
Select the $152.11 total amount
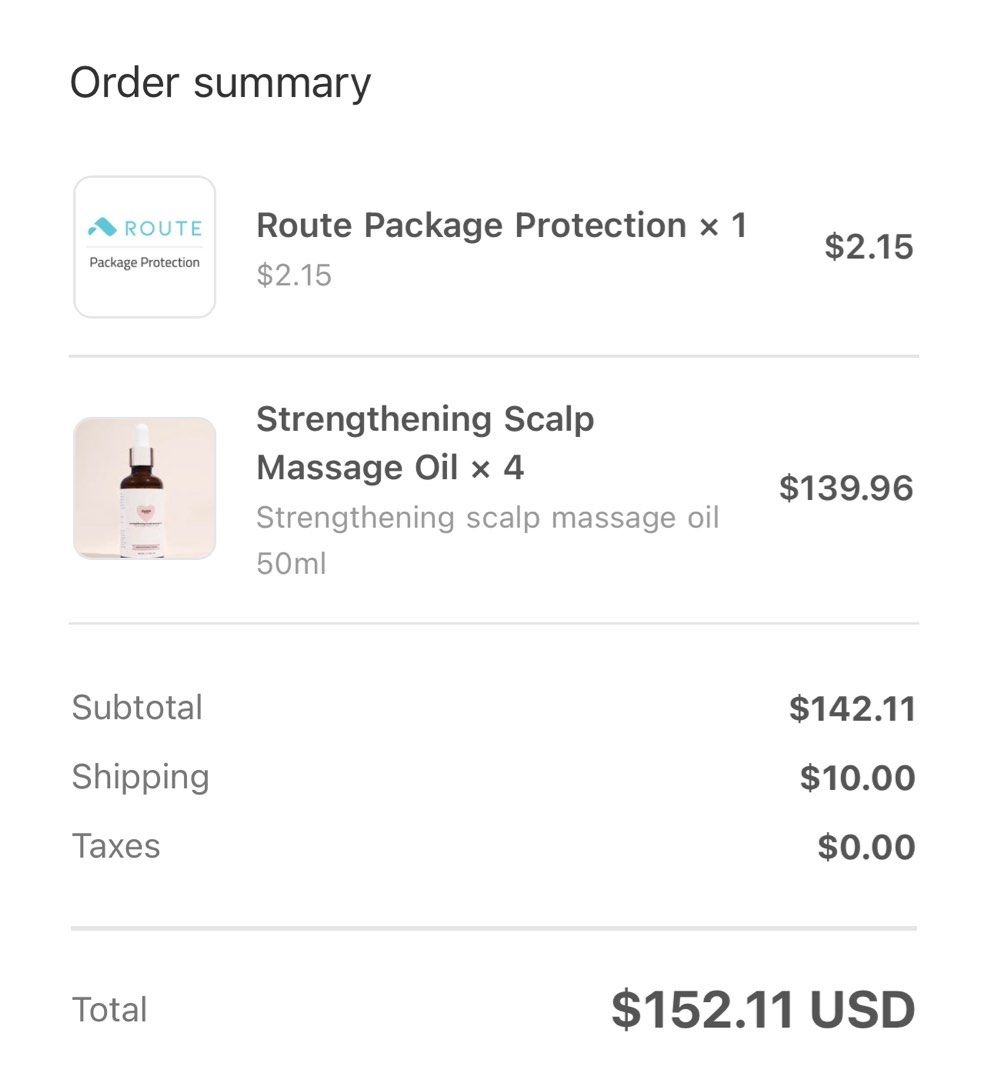tap(703, 1009)
